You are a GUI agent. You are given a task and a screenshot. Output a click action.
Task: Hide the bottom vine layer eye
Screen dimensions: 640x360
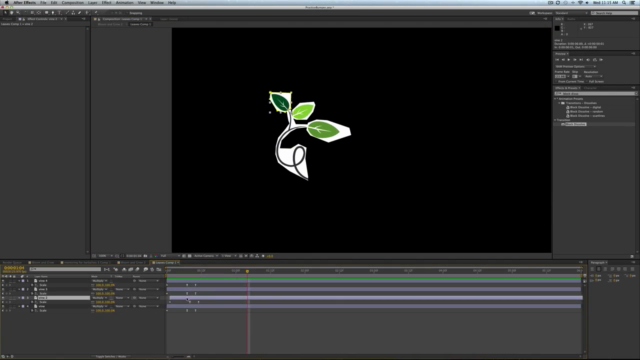click(x=3, y=306)
